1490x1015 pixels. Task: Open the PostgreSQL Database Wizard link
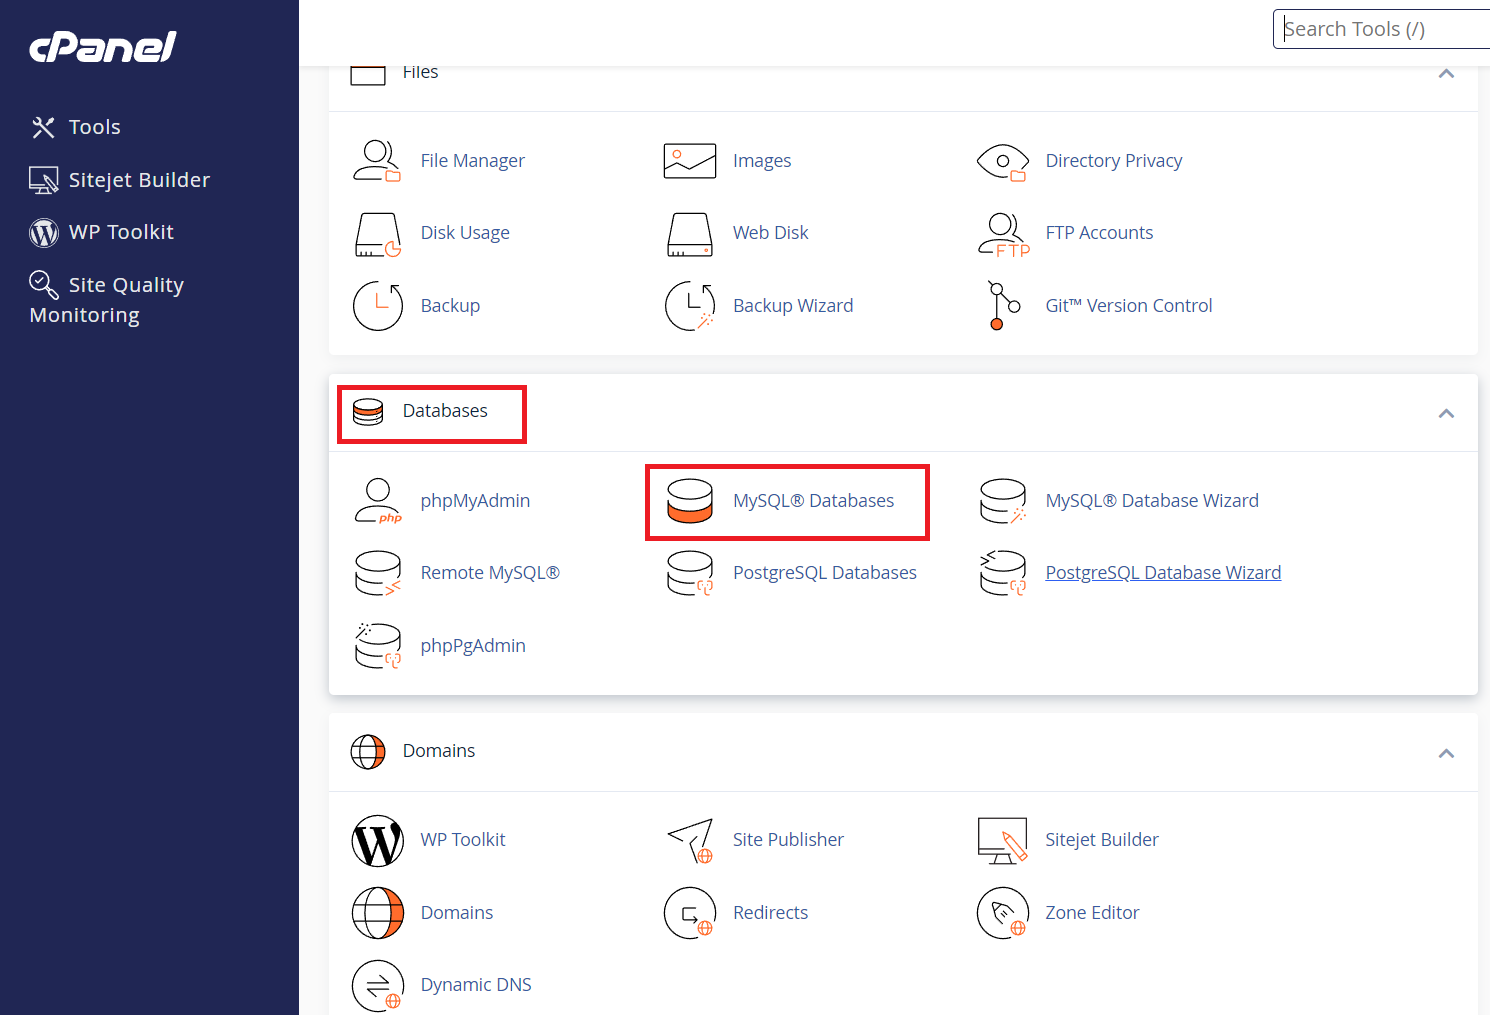point(1163,573)
